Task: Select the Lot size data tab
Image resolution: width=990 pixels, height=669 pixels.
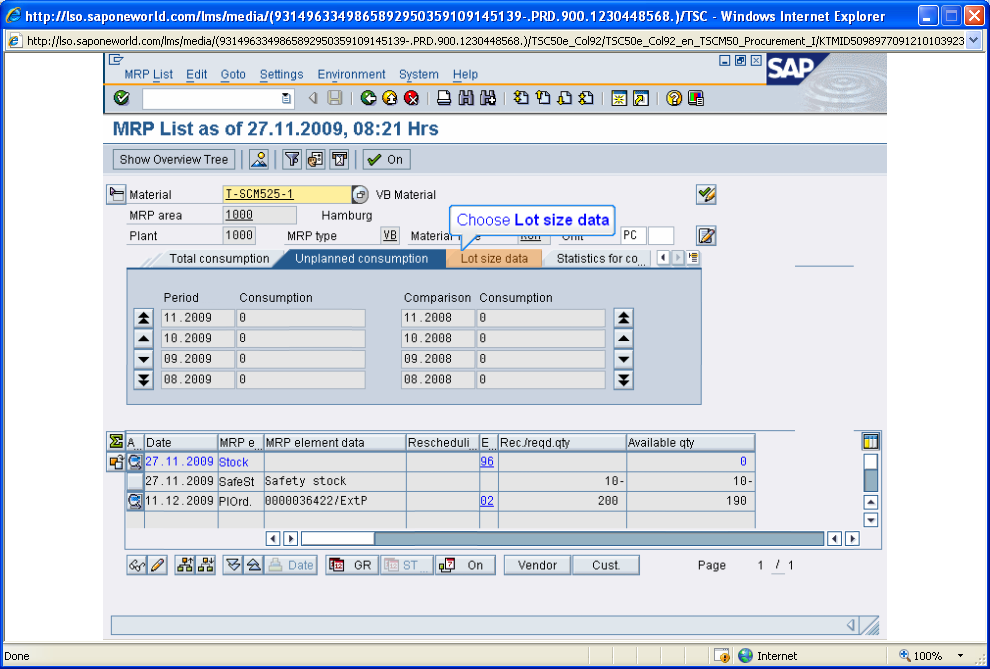Action: click(494, 259)
